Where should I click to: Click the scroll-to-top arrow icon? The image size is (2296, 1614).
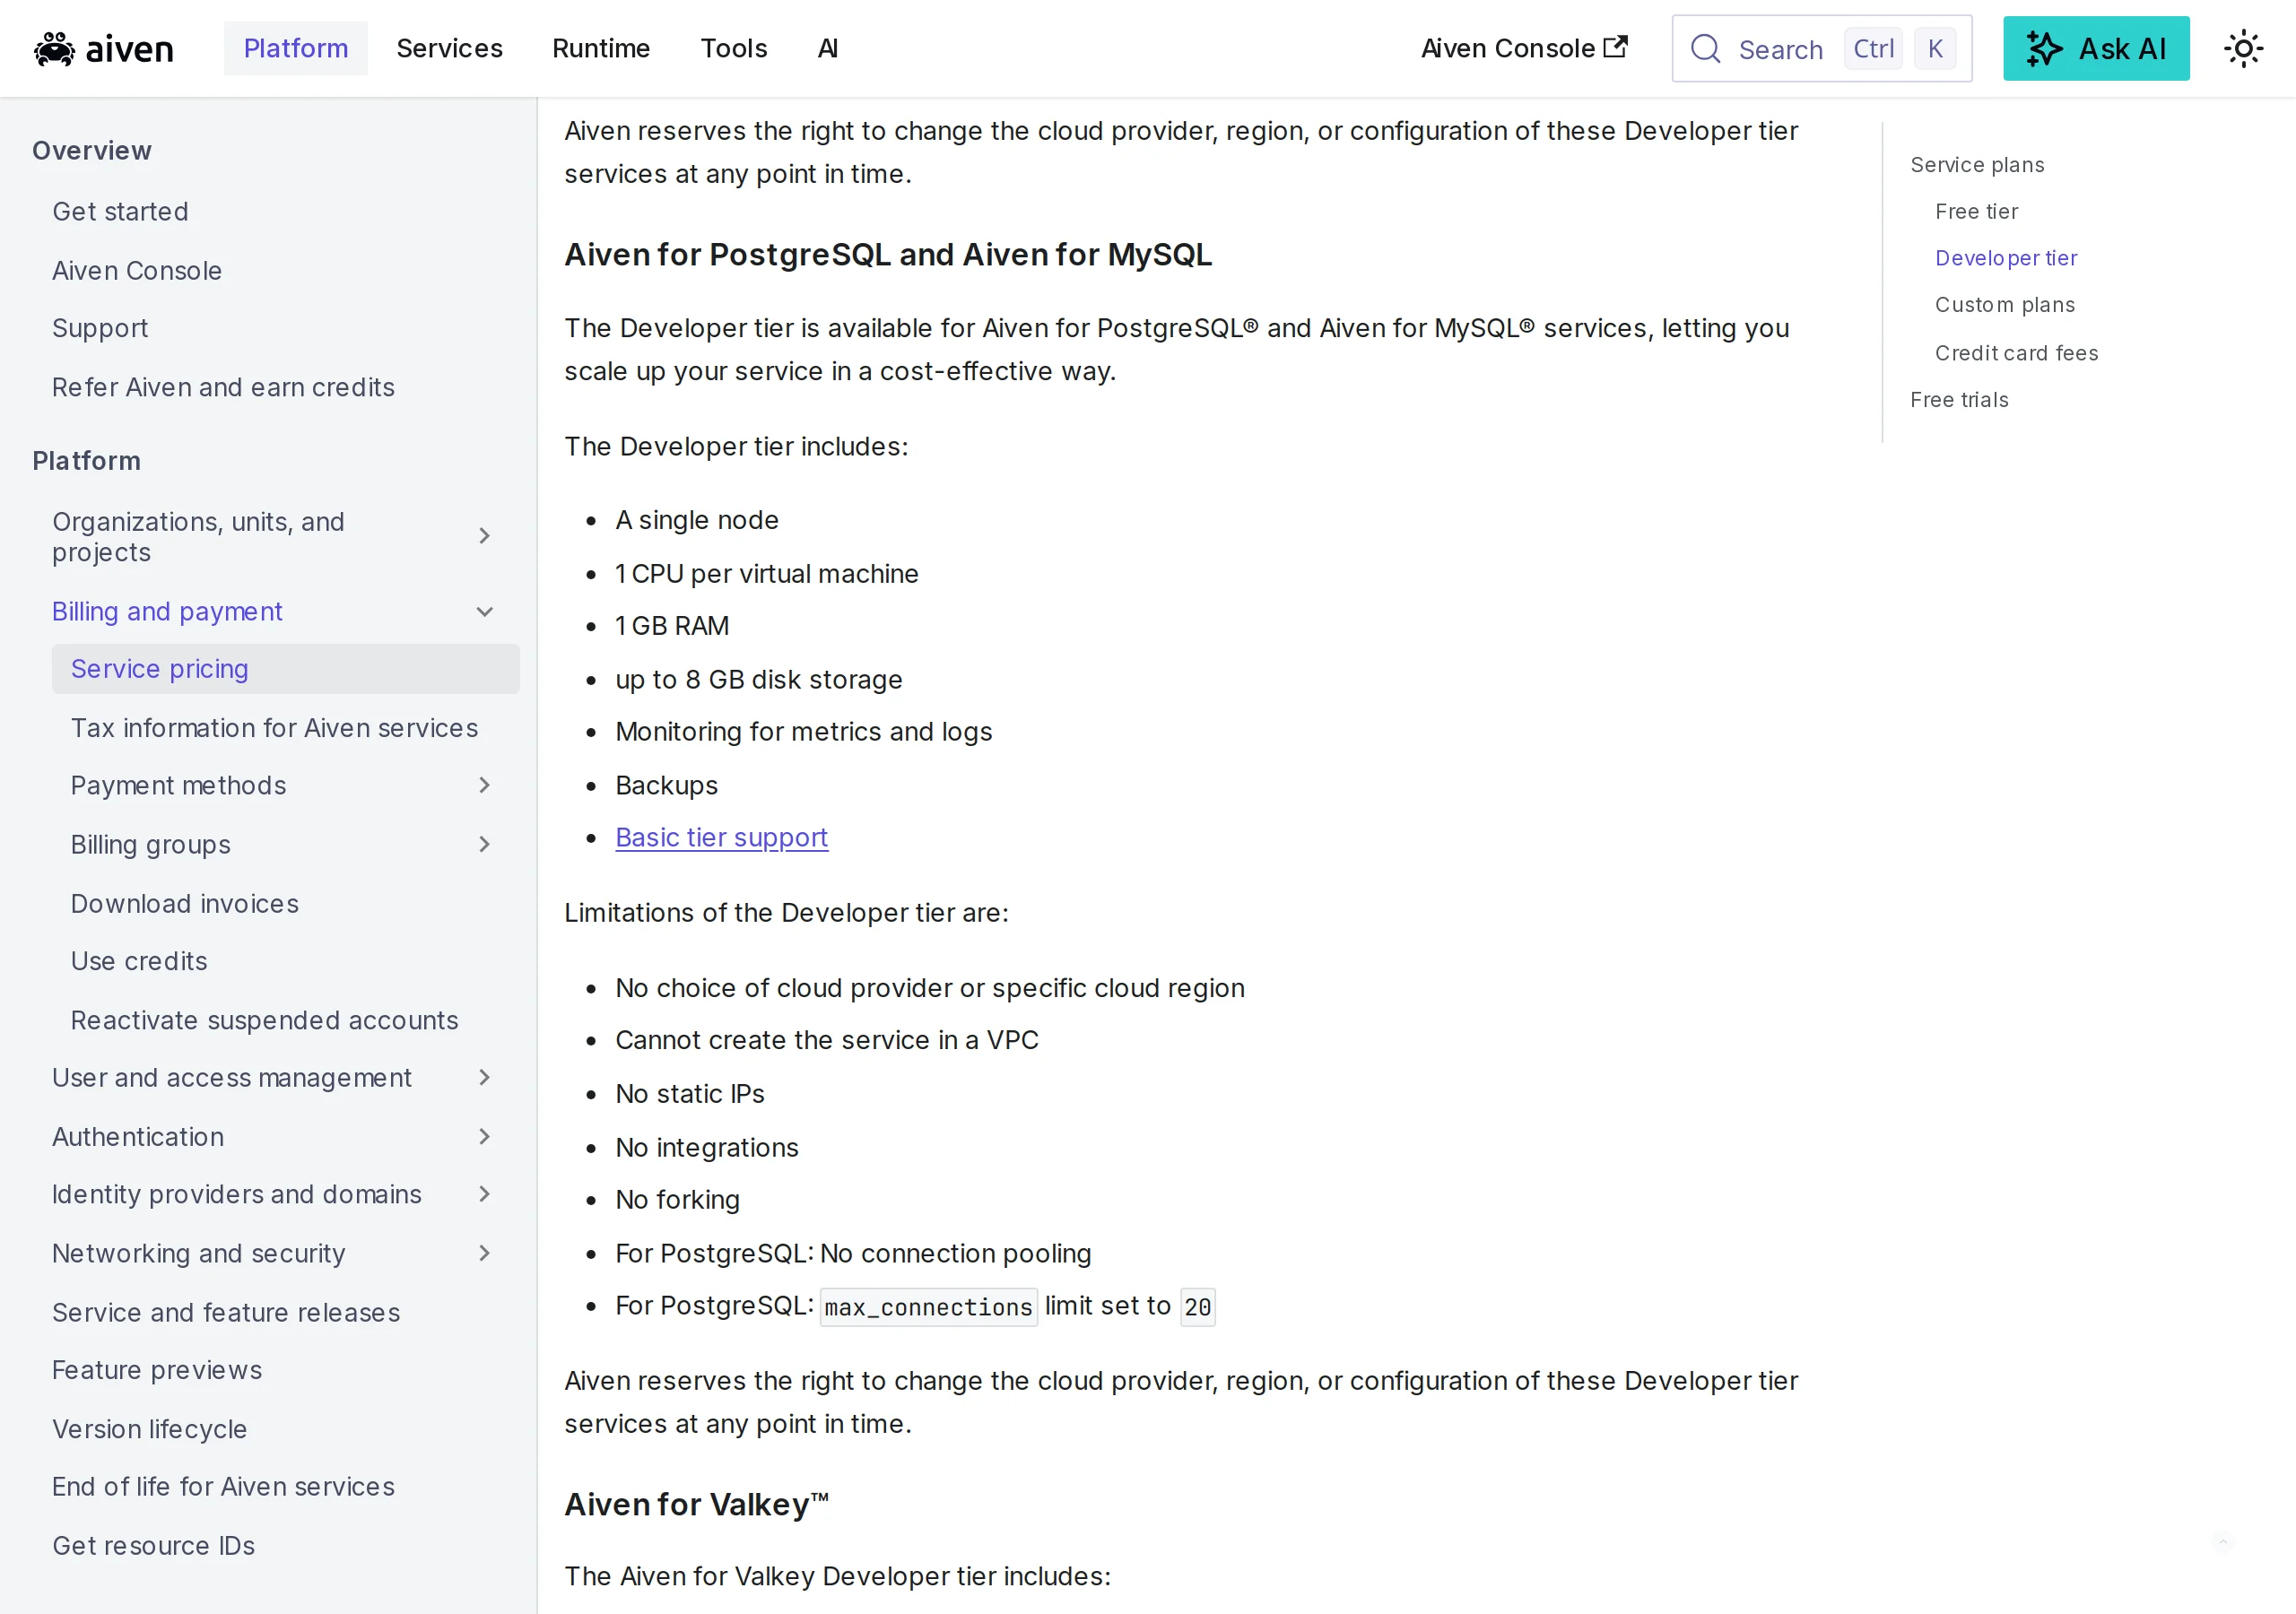2222,1542
